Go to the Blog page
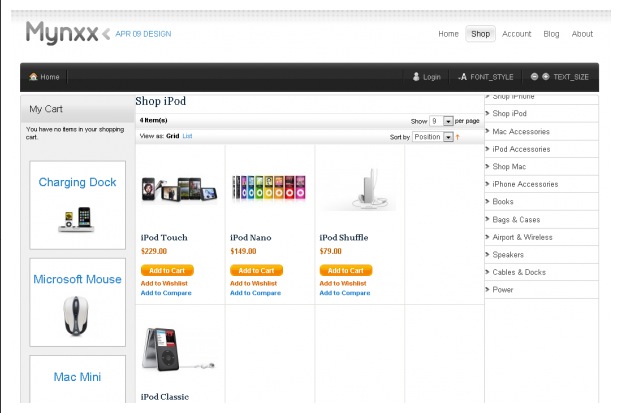Image resolution: width=621 pixels, height=413 pixels. pyautogui.click(x=551, y=34)
